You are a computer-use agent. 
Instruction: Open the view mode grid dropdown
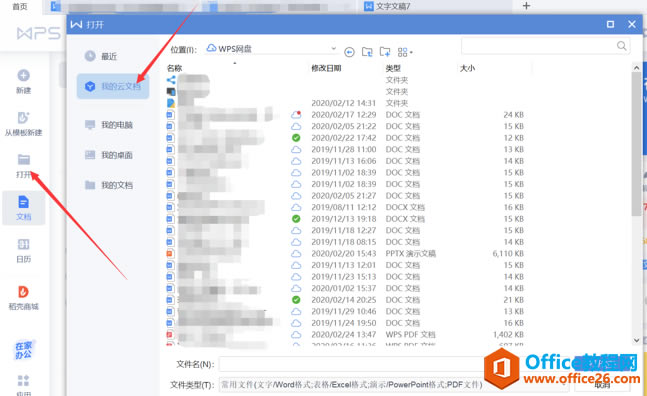tap(405, 52)
